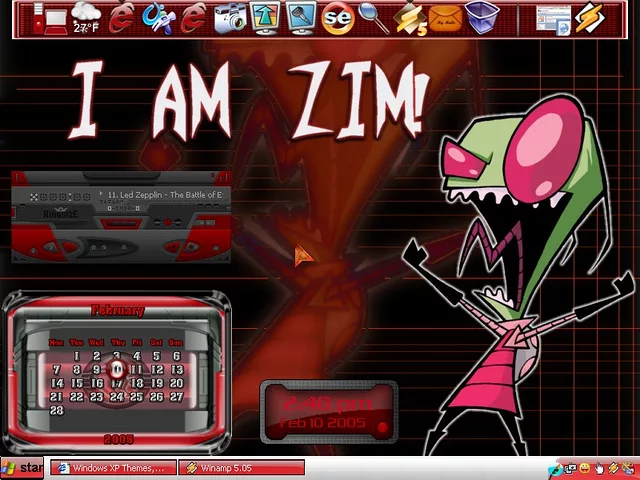Open the orange 'se' circle dock icon

(337, 18)
